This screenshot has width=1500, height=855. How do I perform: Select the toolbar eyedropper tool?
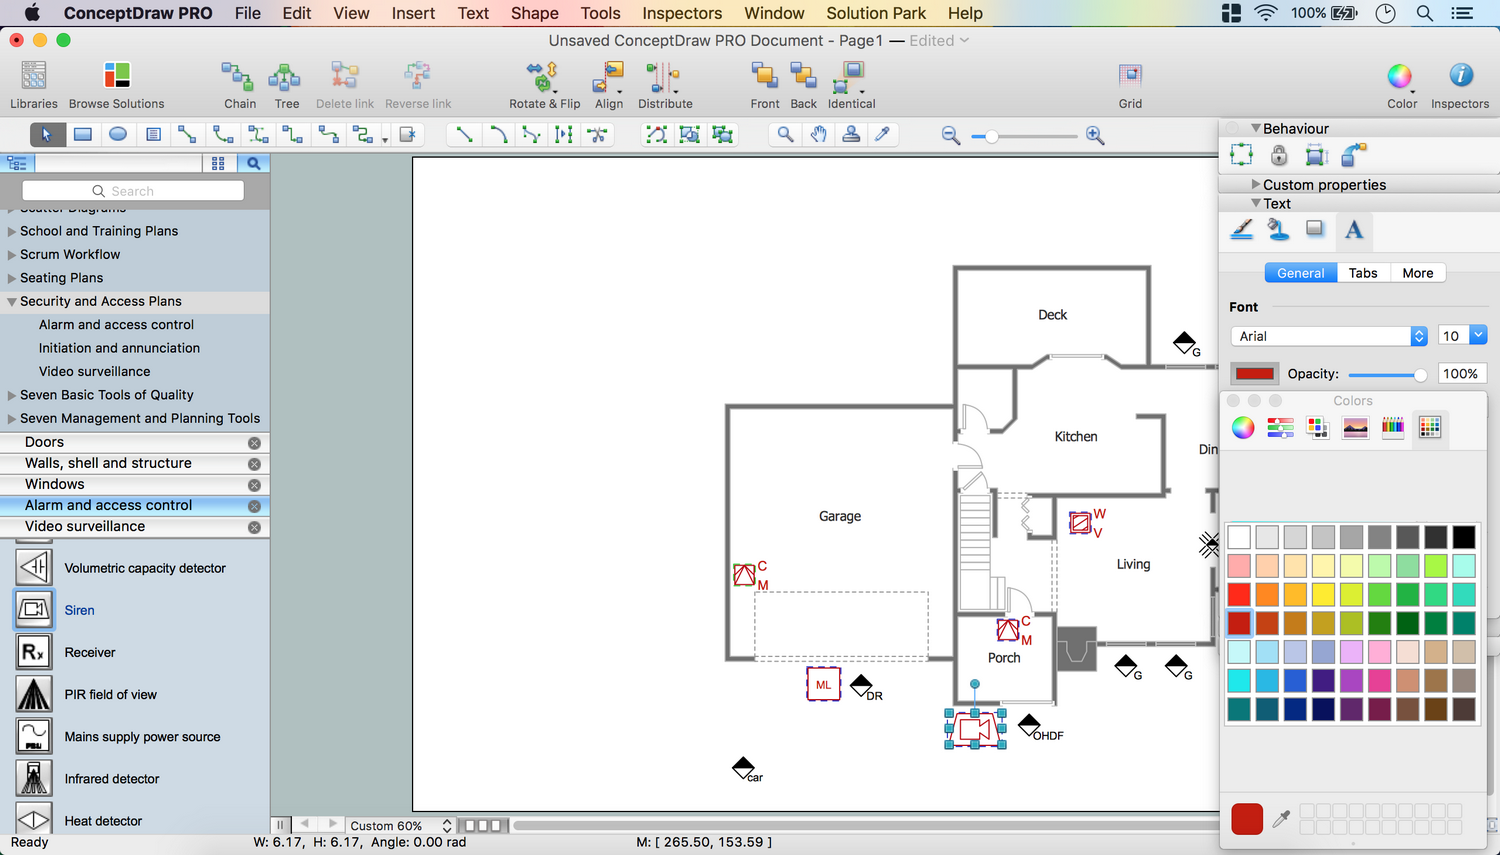click(x=883, y=134)
